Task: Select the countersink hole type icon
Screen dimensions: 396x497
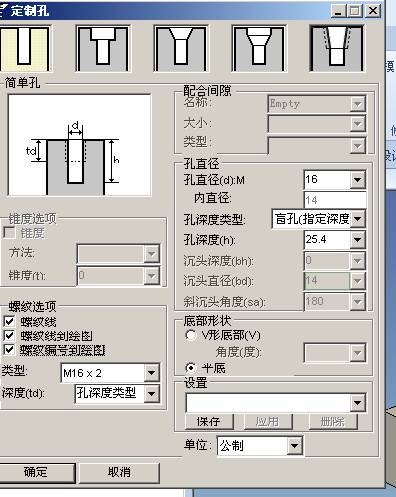Action: [181, 49]
